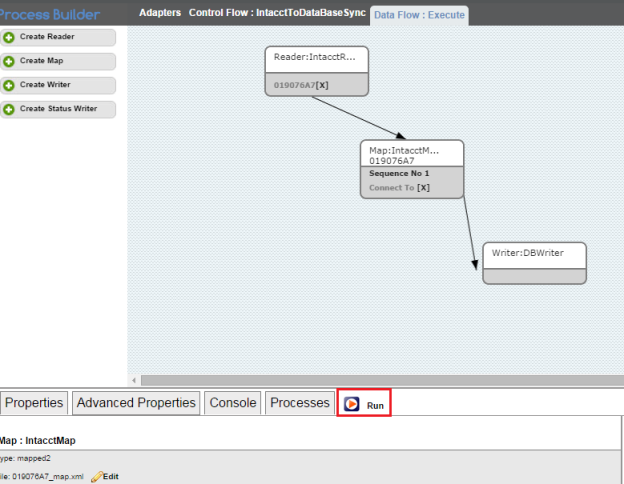Select the Reader:IntacctR... node
The image size is (624, 484).
point(316,58)
